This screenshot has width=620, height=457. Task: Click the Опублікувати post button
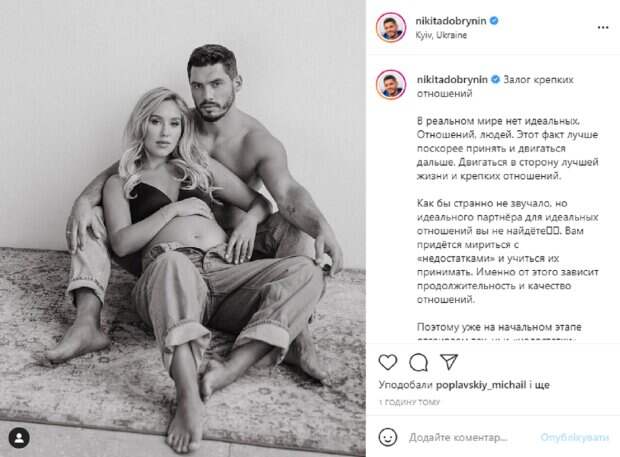click(x=575, y=438)
